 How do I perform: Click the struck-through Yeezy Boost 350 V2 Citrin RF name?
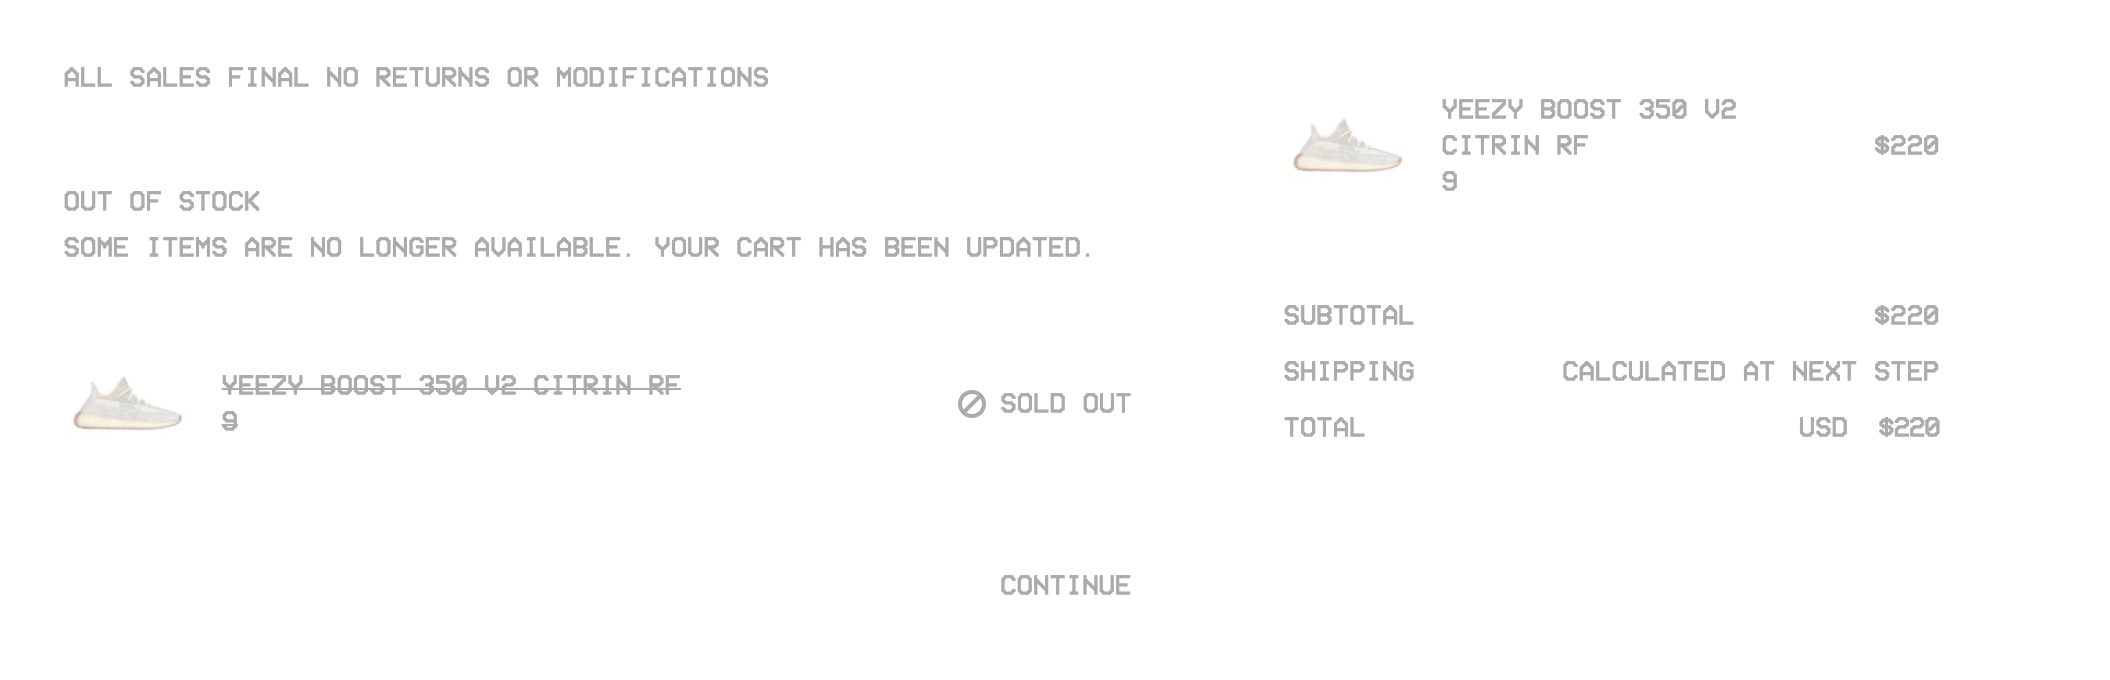pyautogui.click(x=451, y=385)
